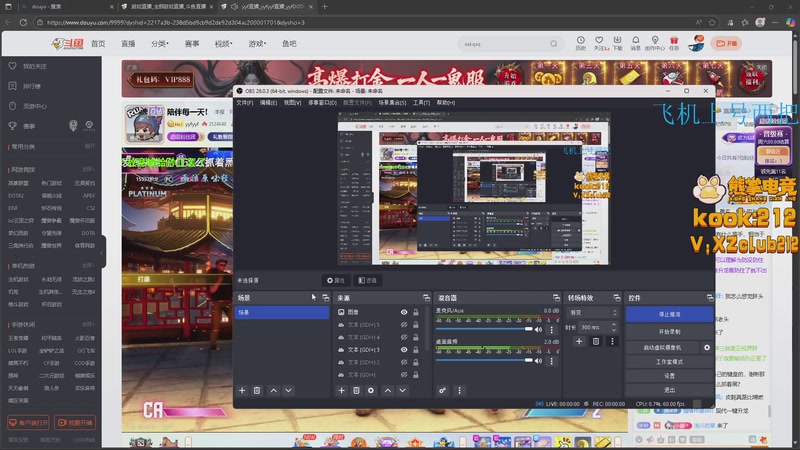Toggle lock on 文本 (GDI+) 3 source

tap(416, 350)
